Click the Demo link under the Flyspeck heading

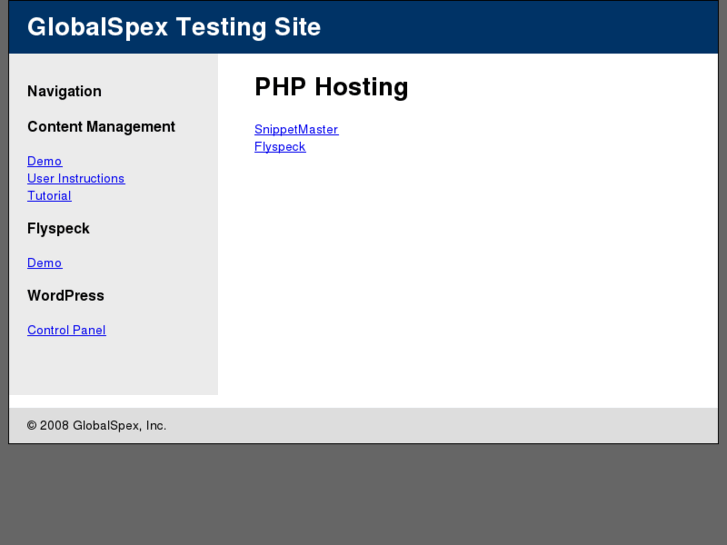pos(44,263)
